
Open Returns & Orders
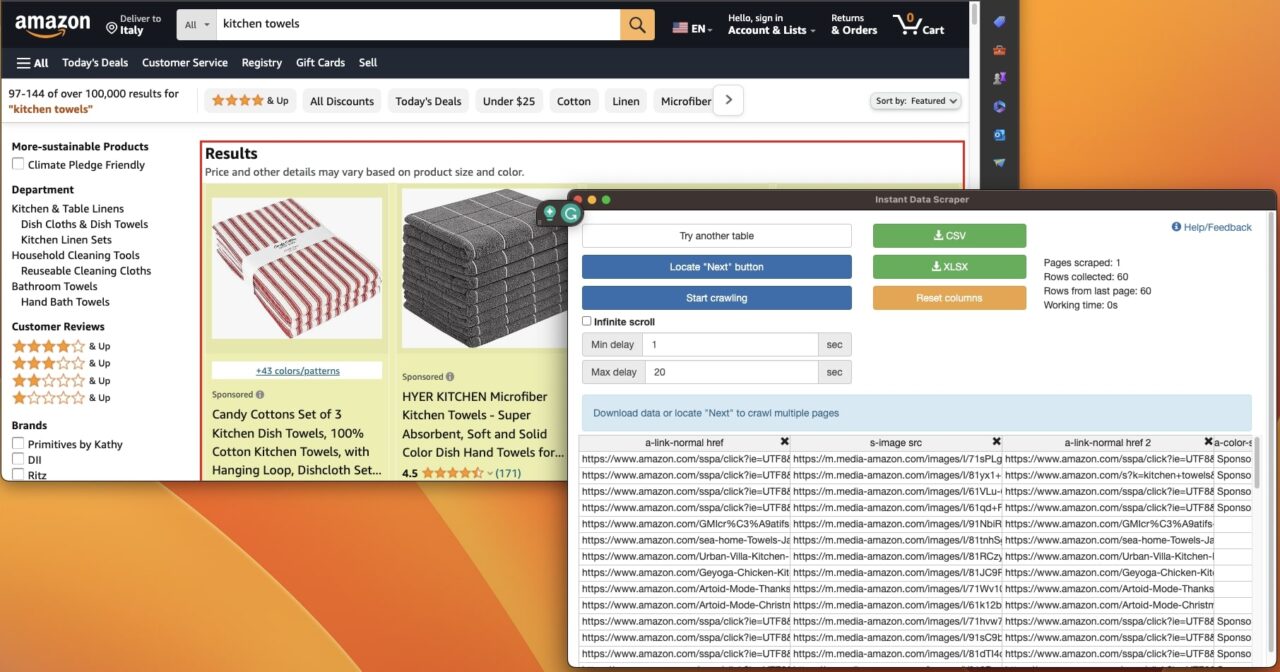coord(854,25)
